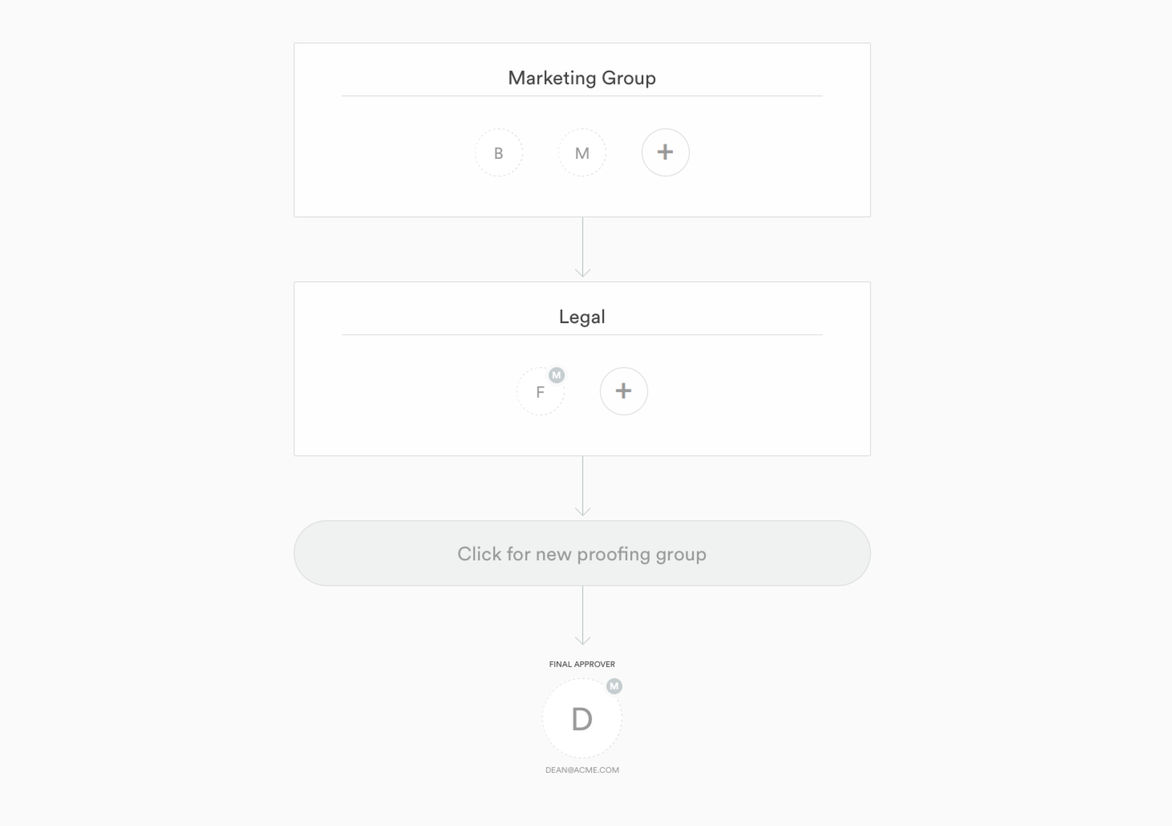Open the final approver D avatar

point(582,719)
